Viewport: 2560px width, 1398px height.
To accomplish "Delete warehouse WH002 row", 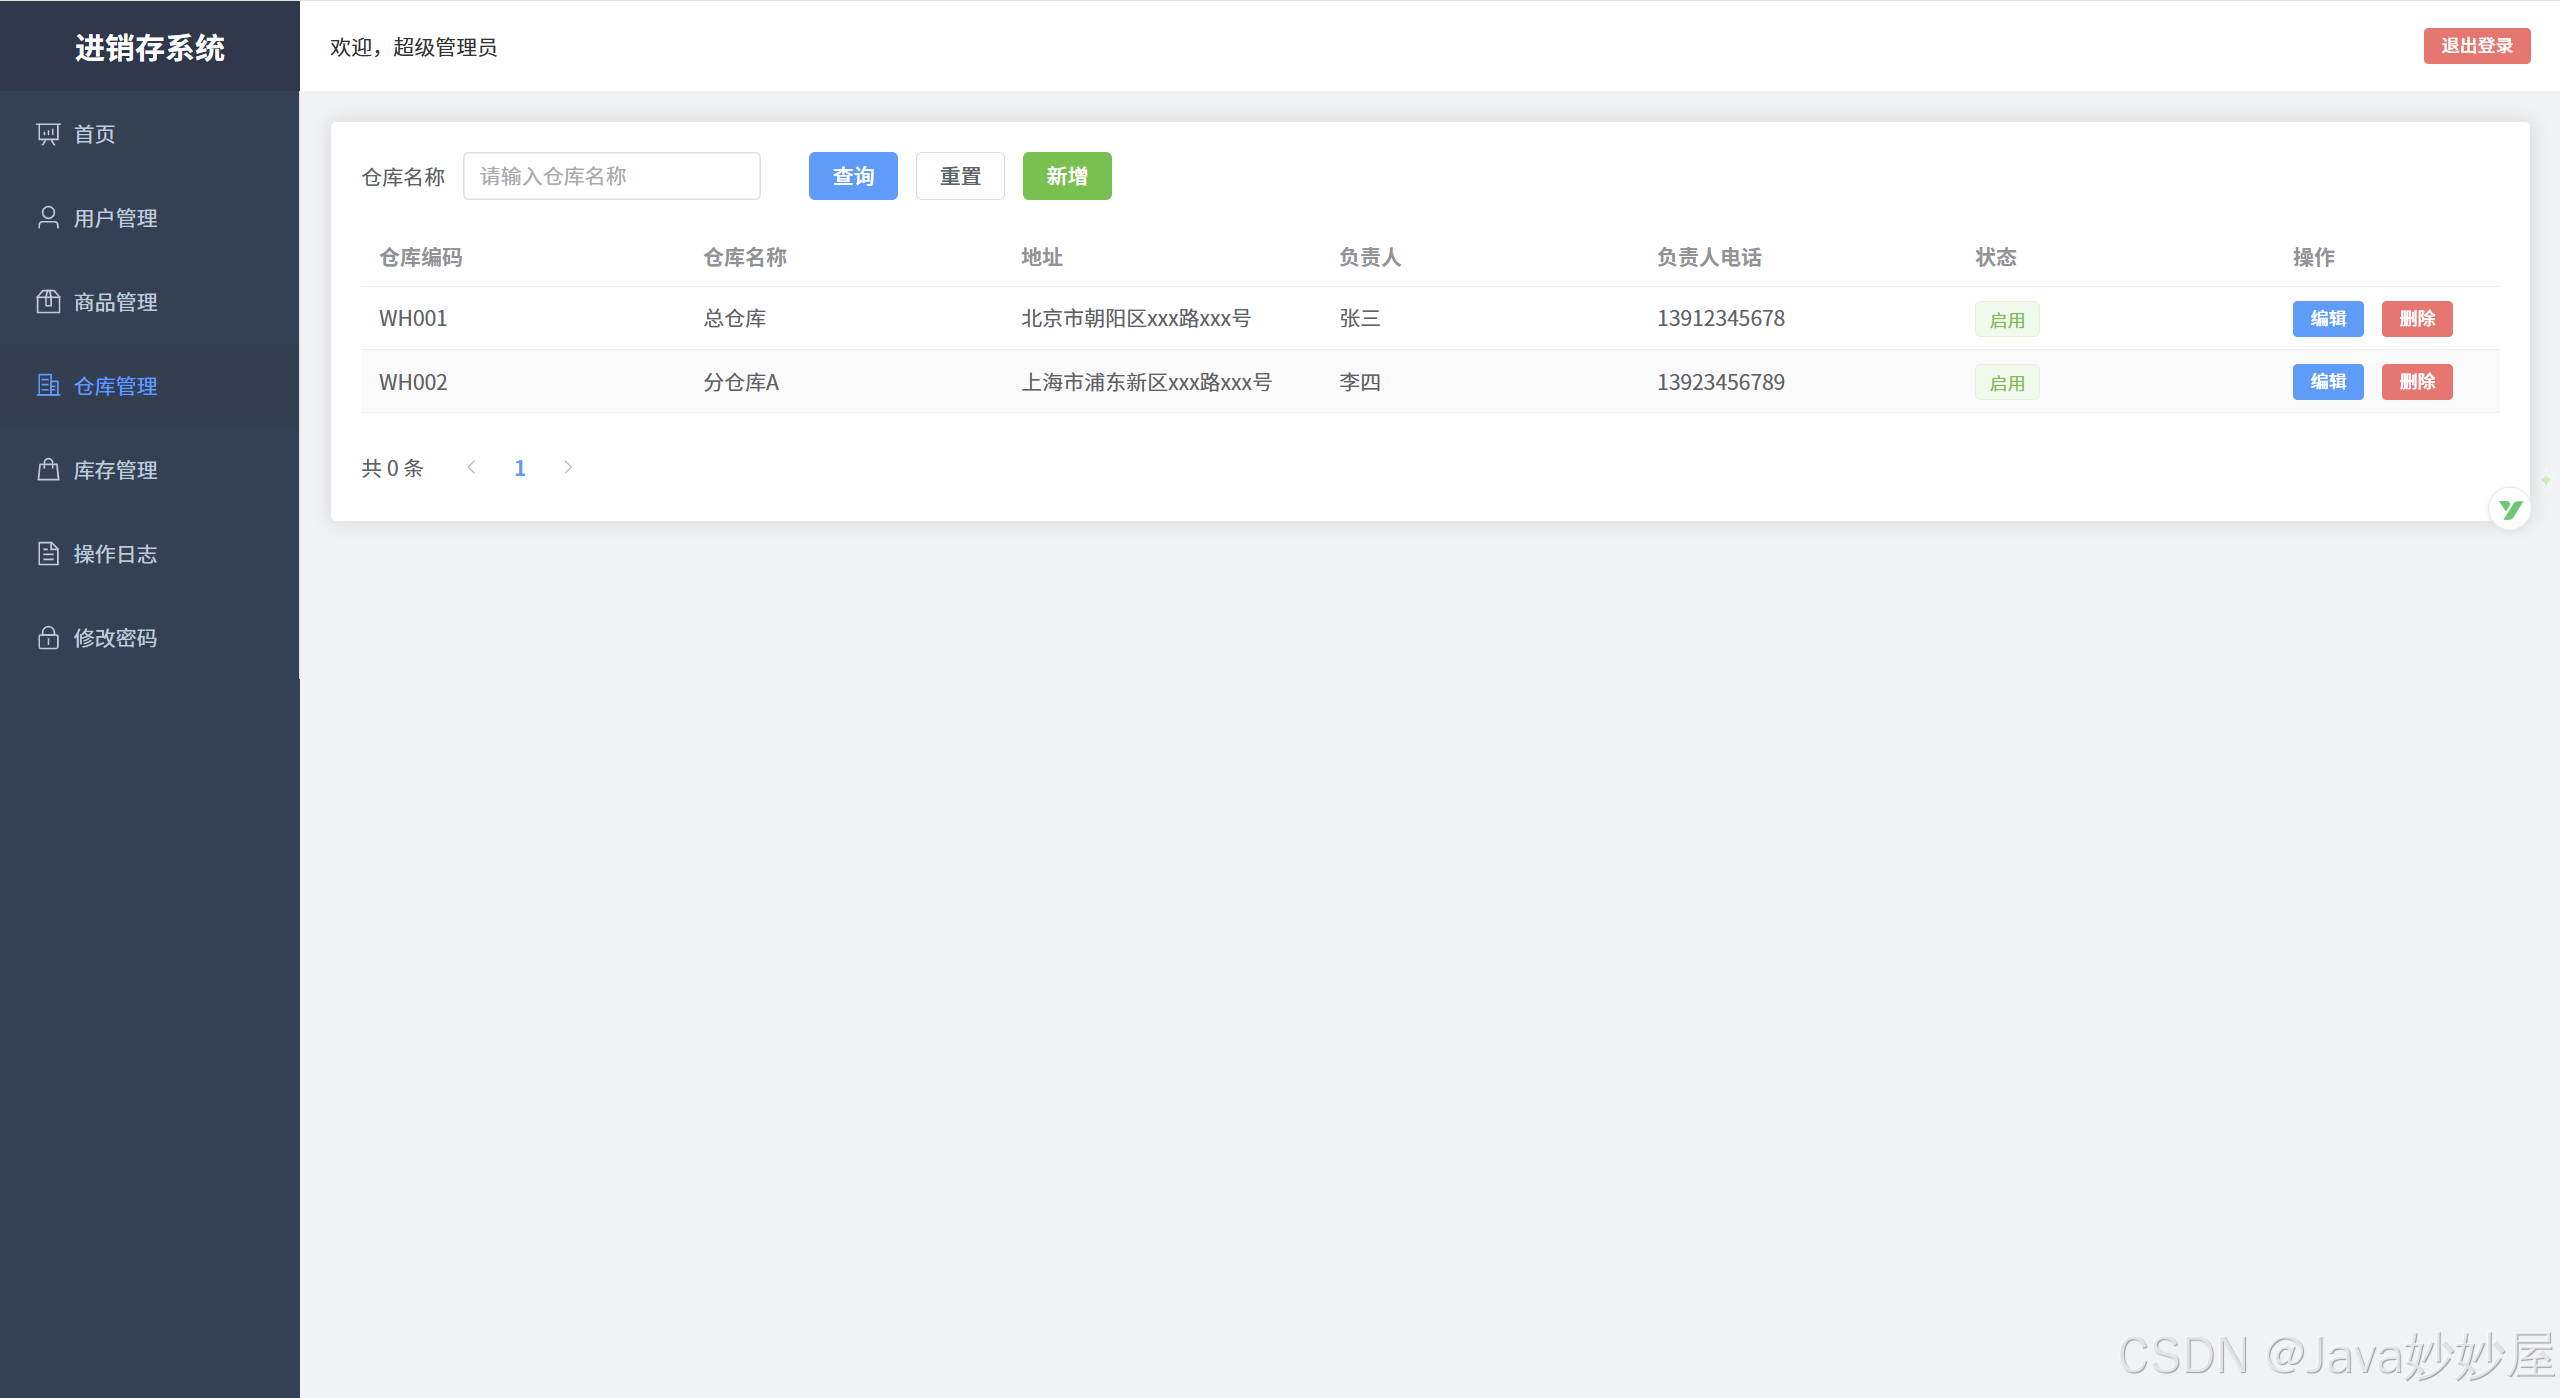I will (2417, 382).
